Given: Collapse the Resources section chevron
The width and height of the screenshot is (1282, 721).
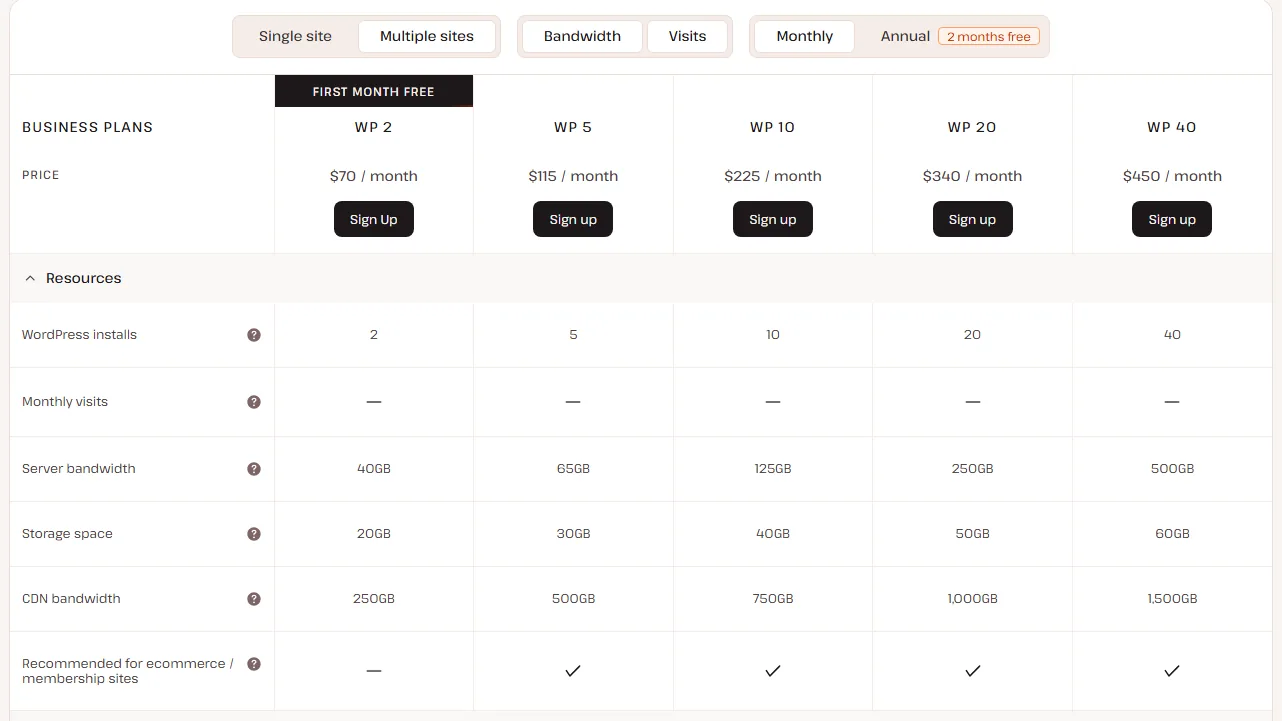Looking at the screenshot, I should click(30, 279).
